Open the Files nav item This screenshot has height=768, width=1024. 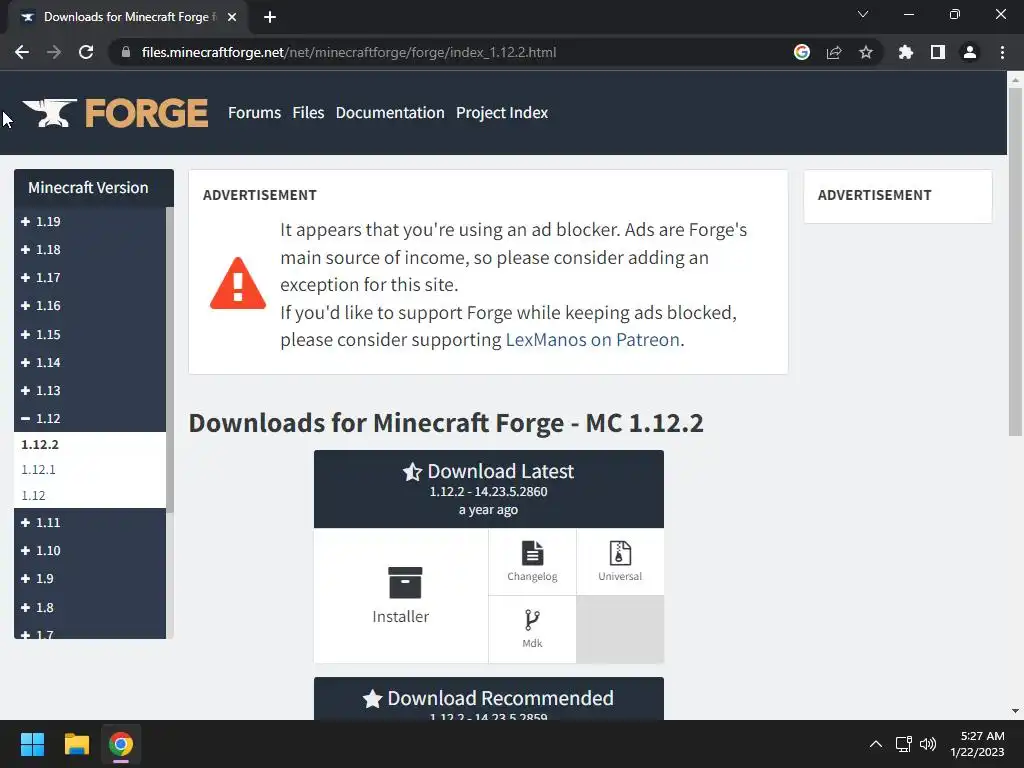(x=308, y=113)
